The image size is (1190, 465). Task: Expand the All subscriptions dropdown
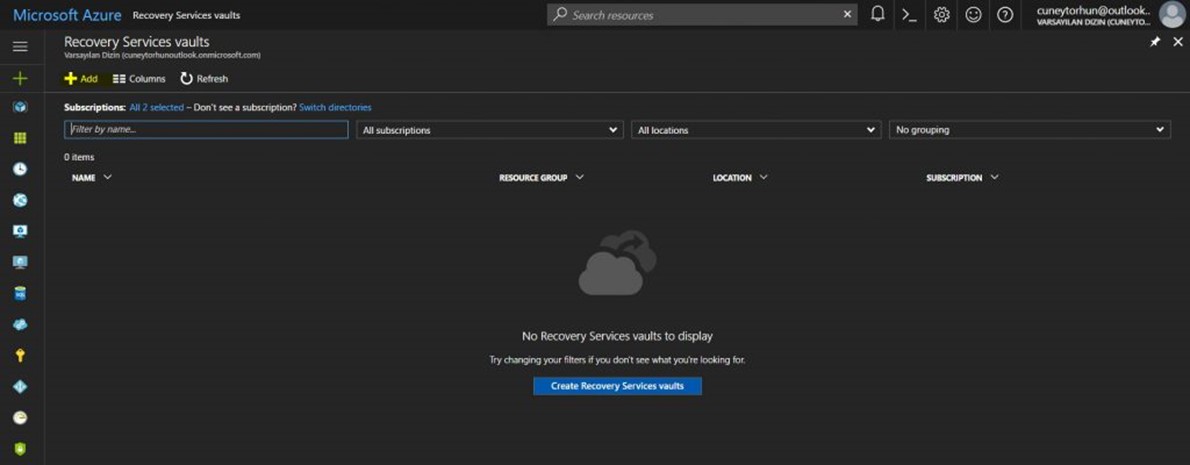click(490, 130)
